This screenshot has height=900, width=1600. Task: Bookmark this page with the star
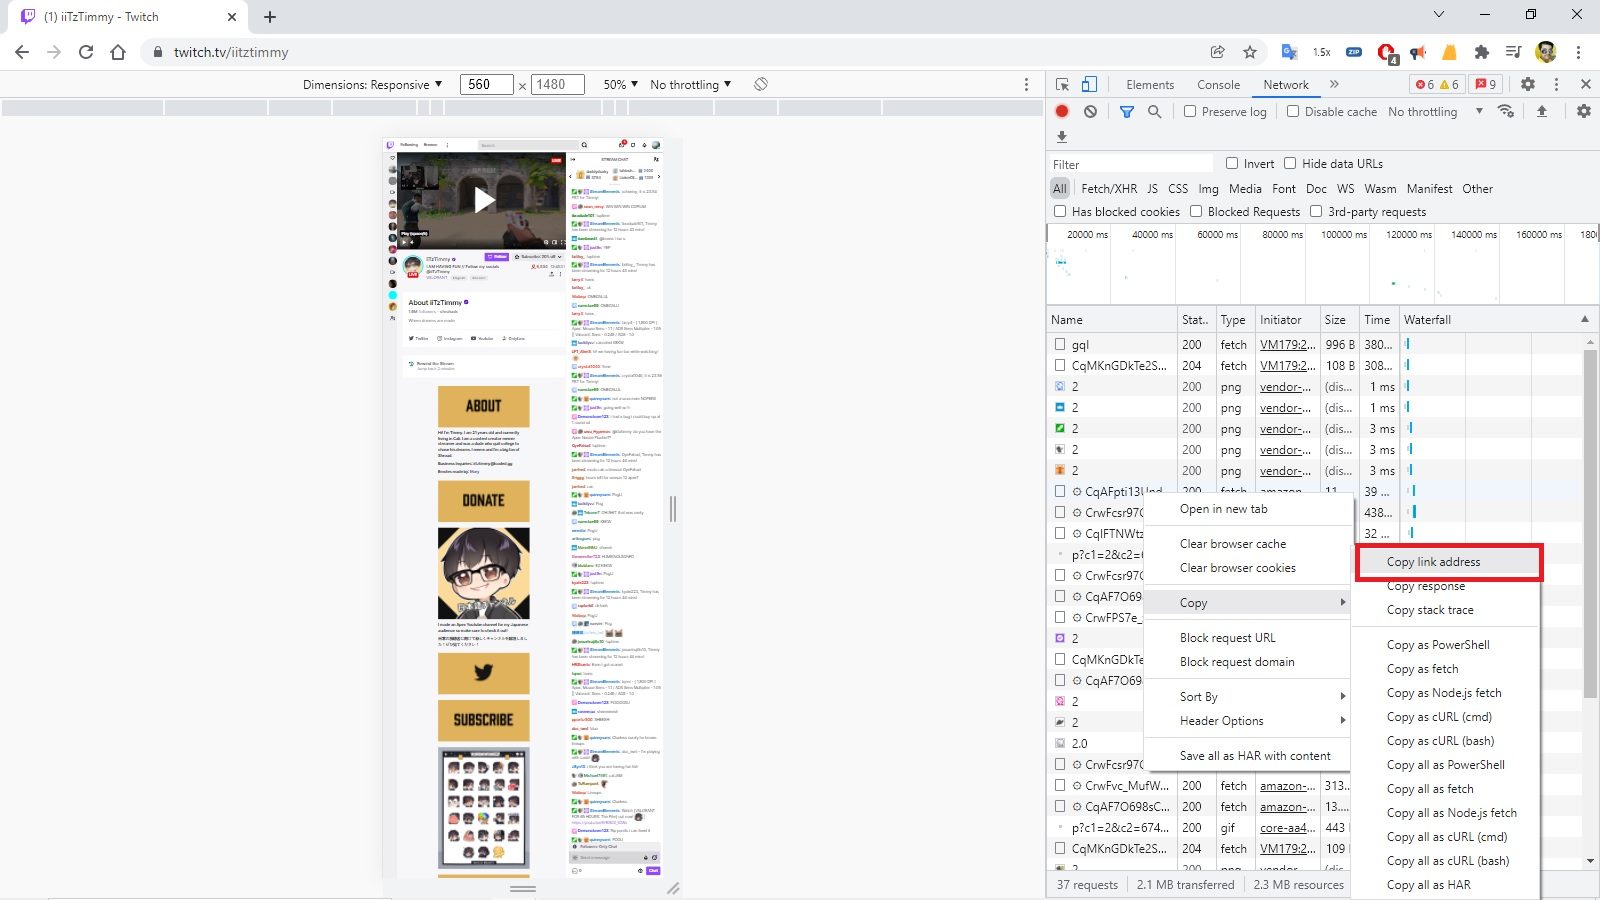[1250, 52]
